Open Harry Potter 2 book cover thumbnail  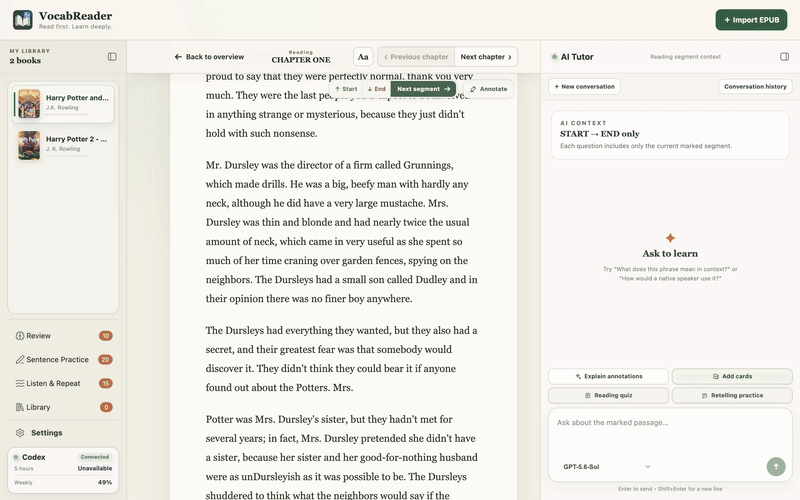tap(29, 145)
